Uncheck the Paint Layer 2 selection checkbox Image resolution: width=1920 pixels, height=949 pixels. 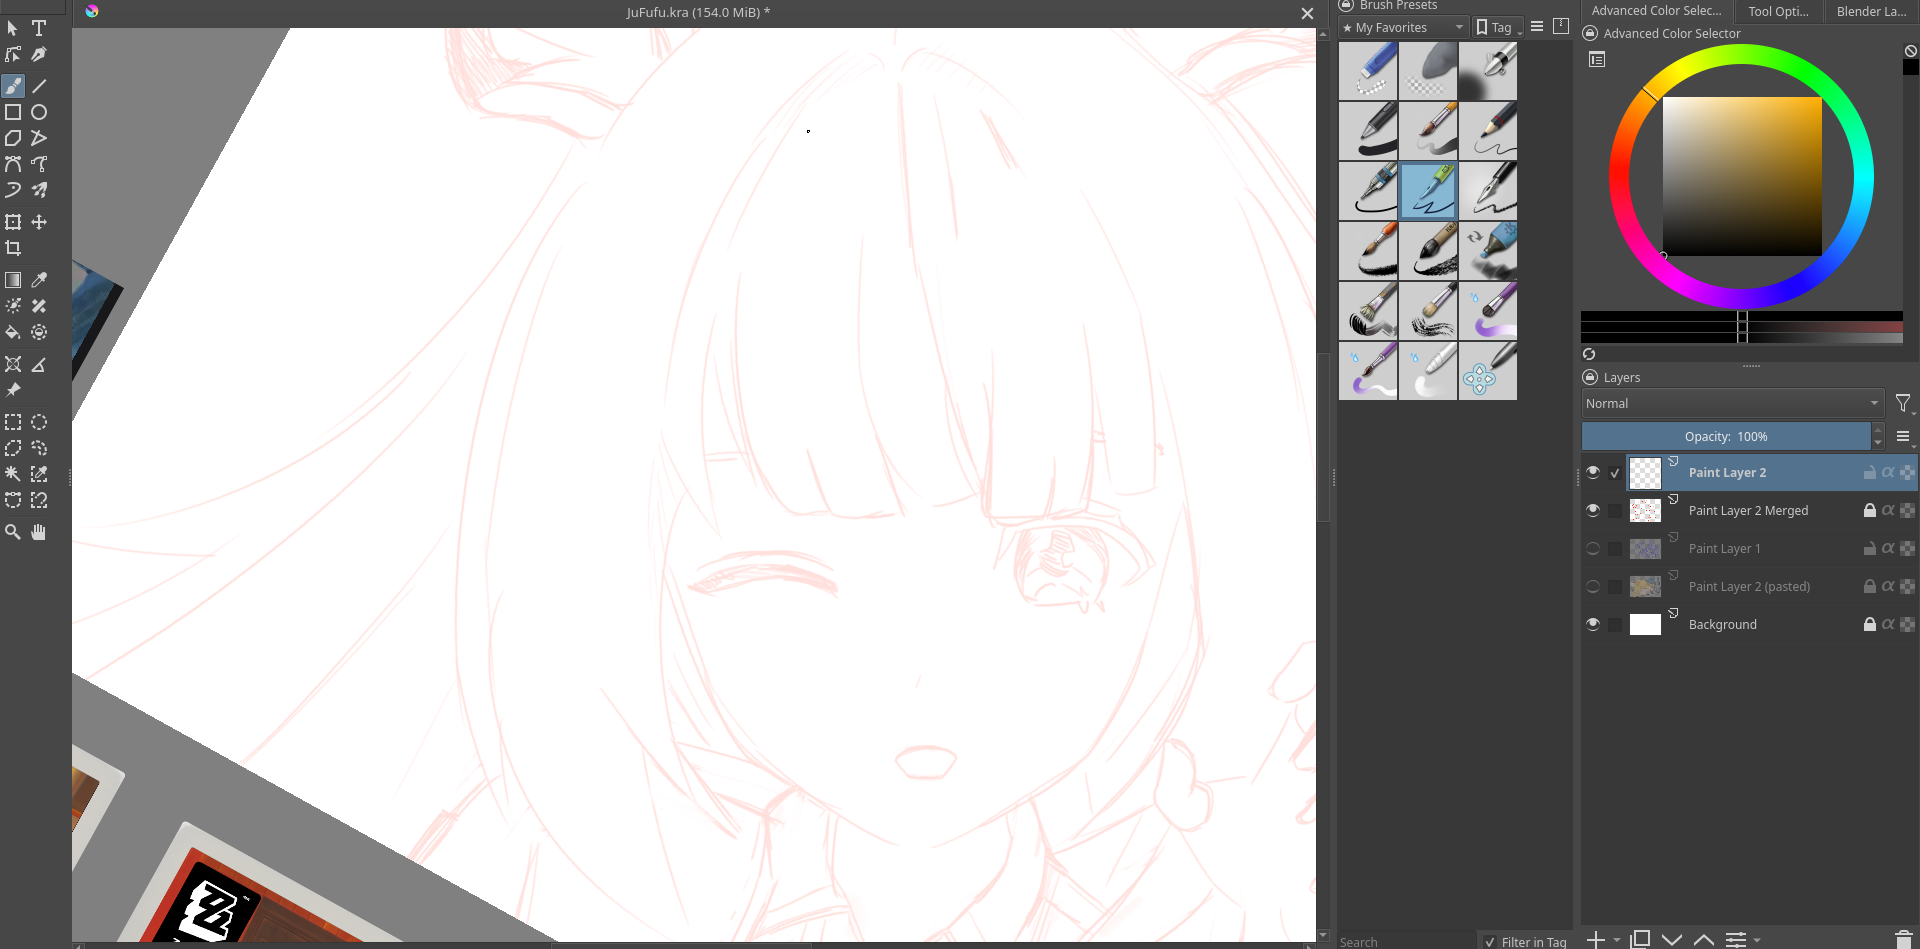tap(1615, 473)
